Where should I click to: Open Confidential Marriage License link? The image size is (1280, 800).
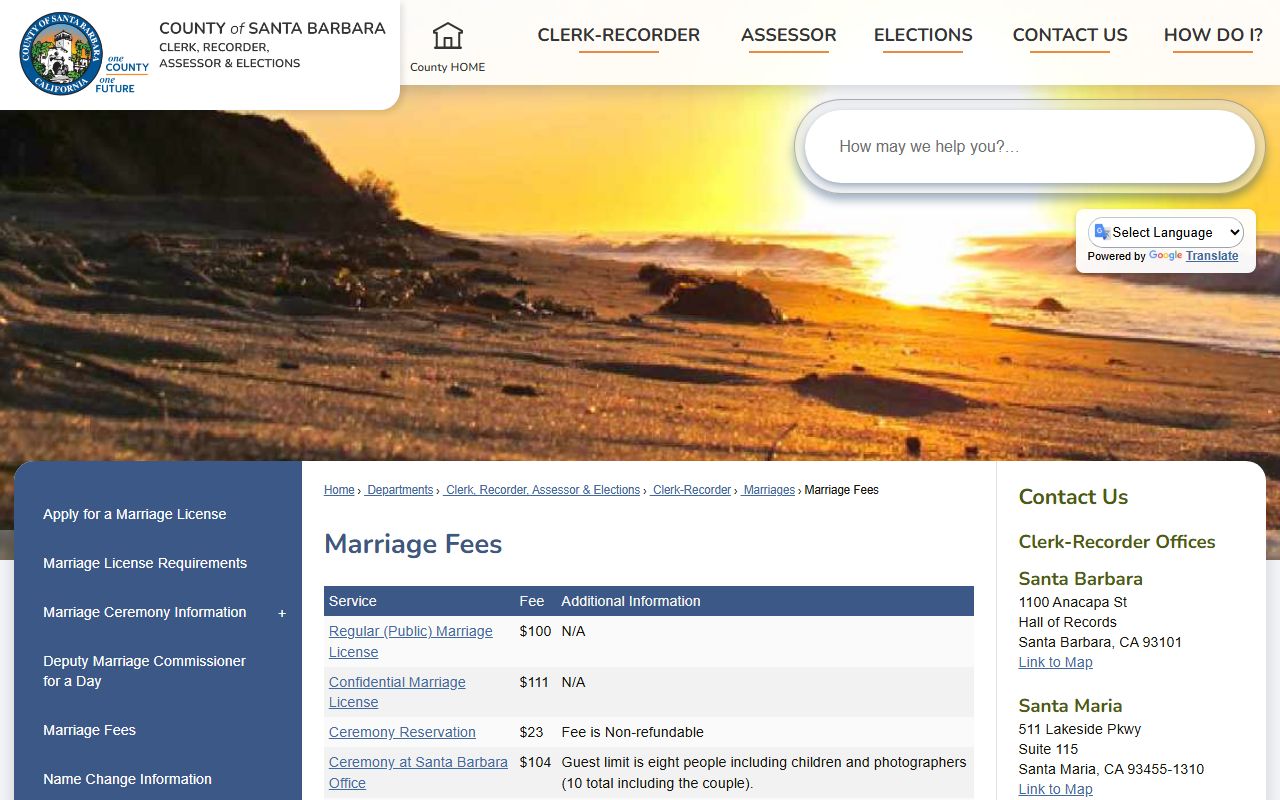(x=397, y=692)
